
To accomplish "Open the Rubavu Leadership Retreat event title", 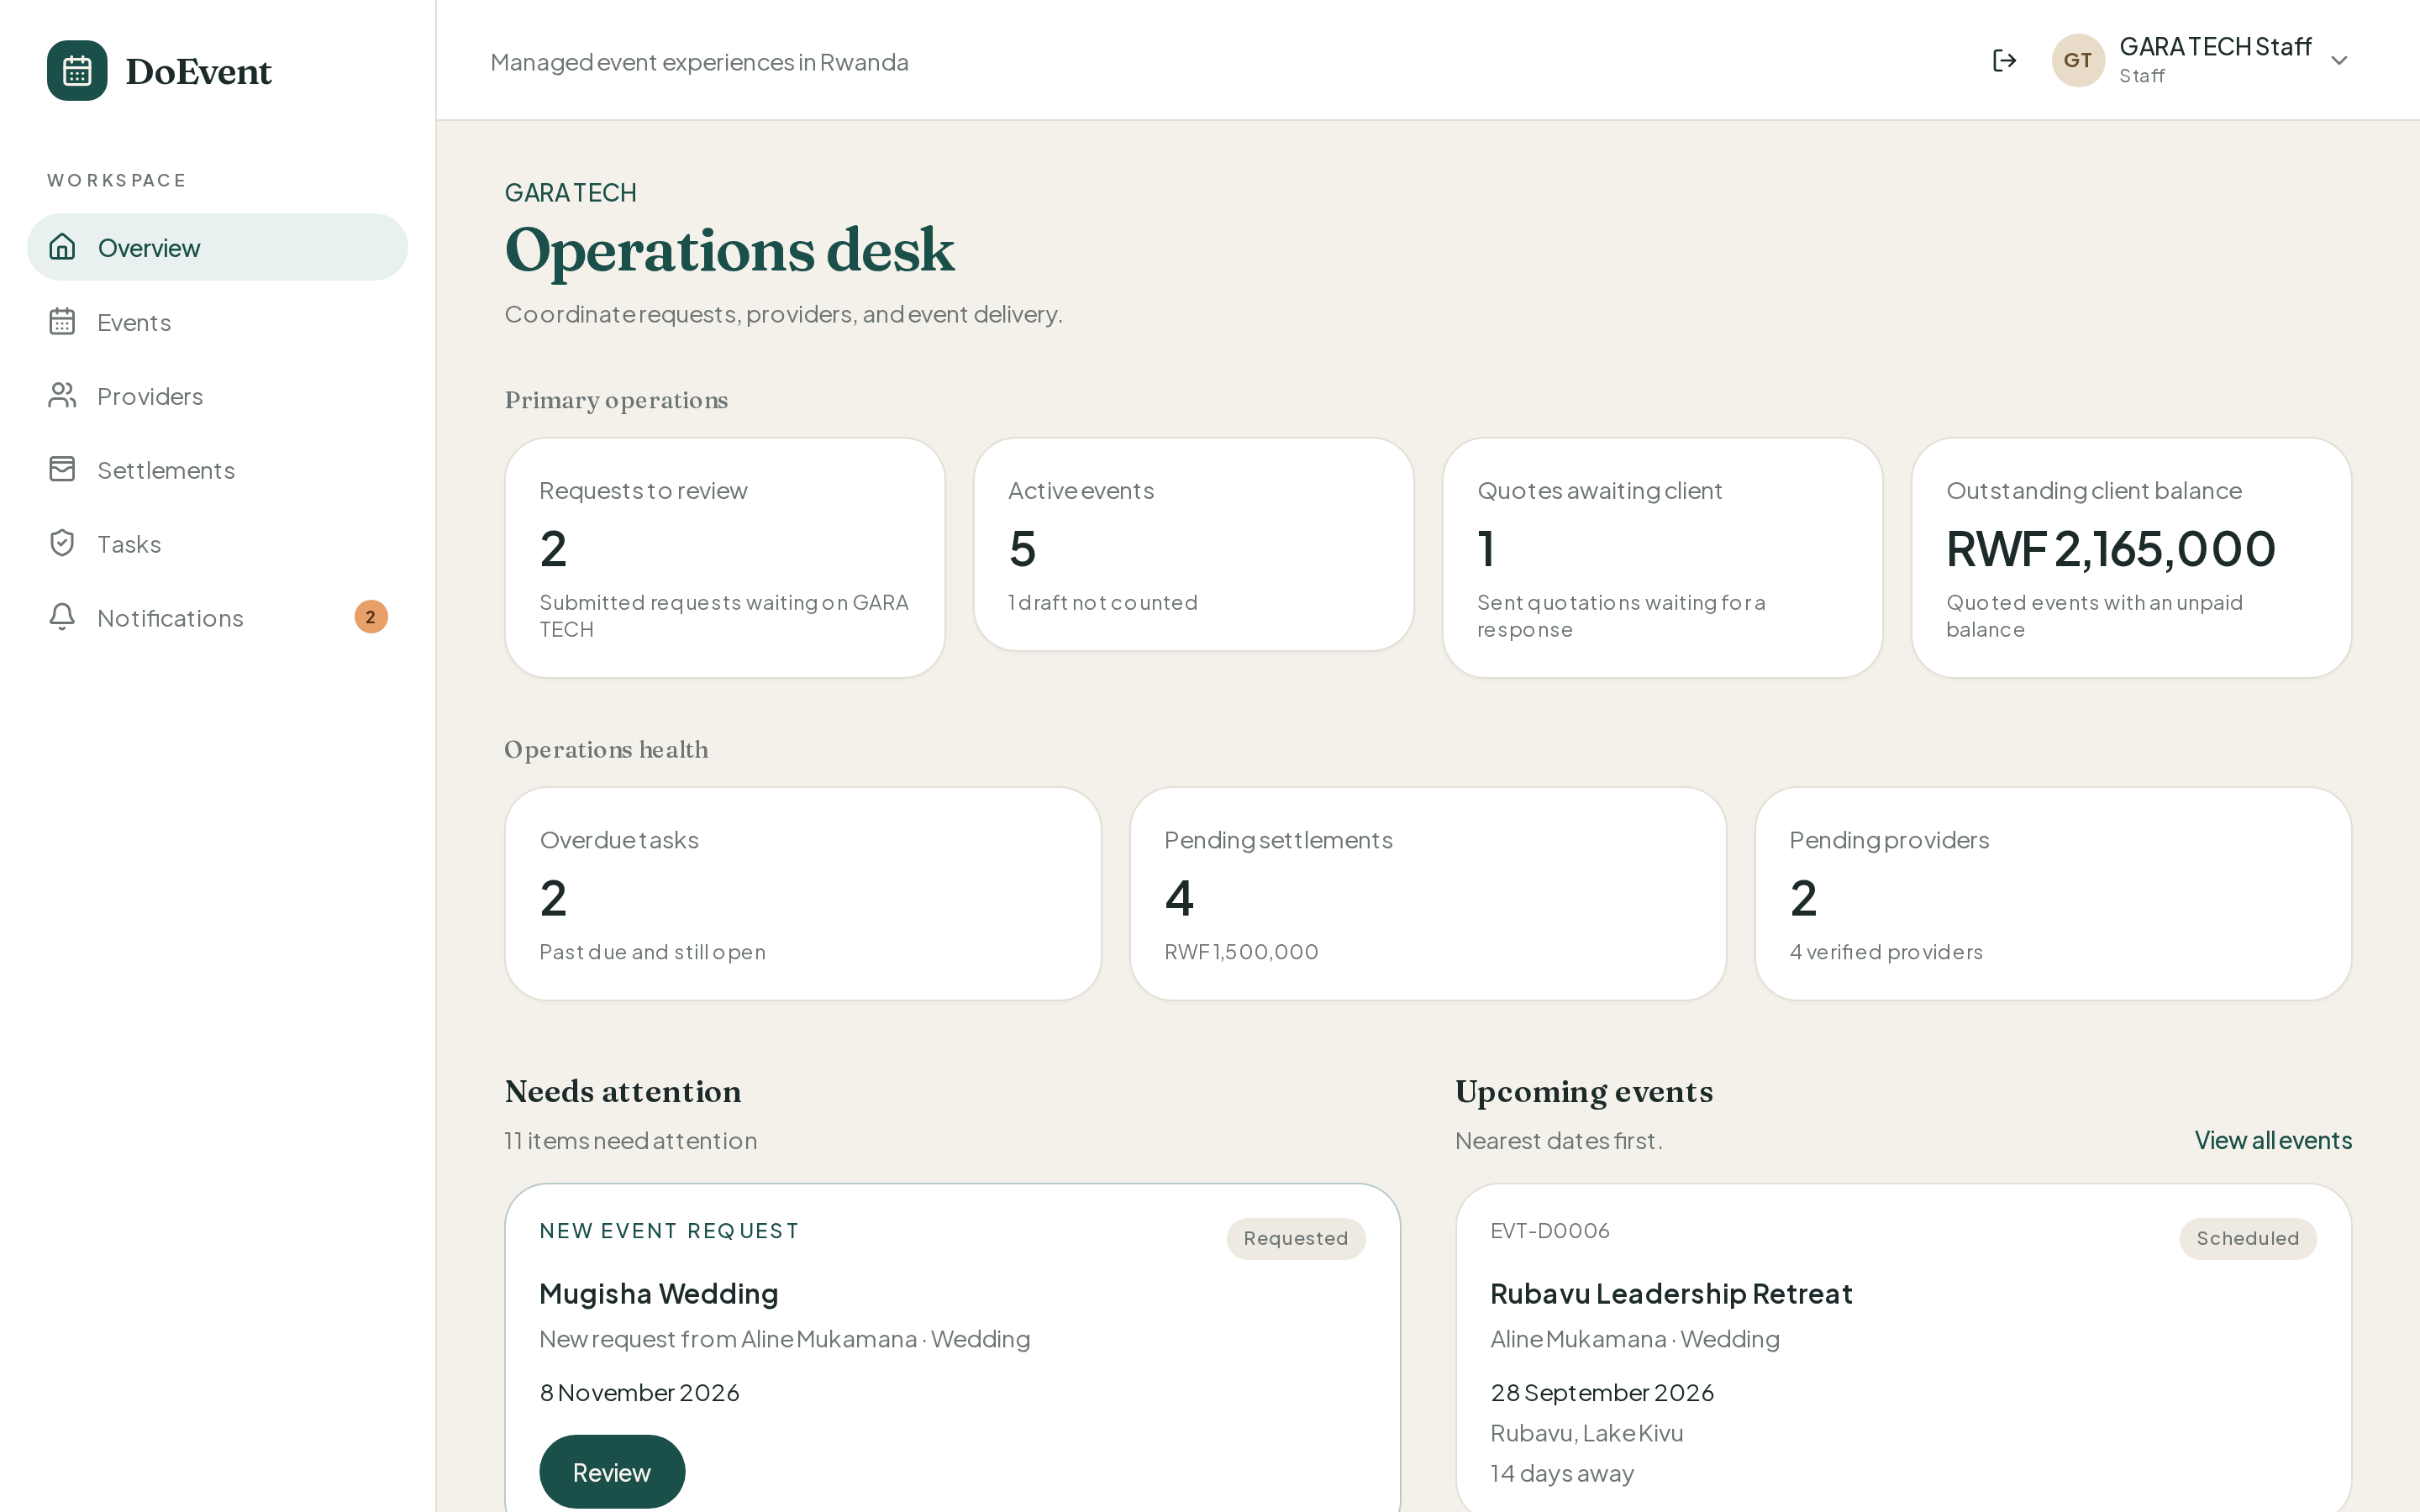I will click(x=1671, y=1293).
